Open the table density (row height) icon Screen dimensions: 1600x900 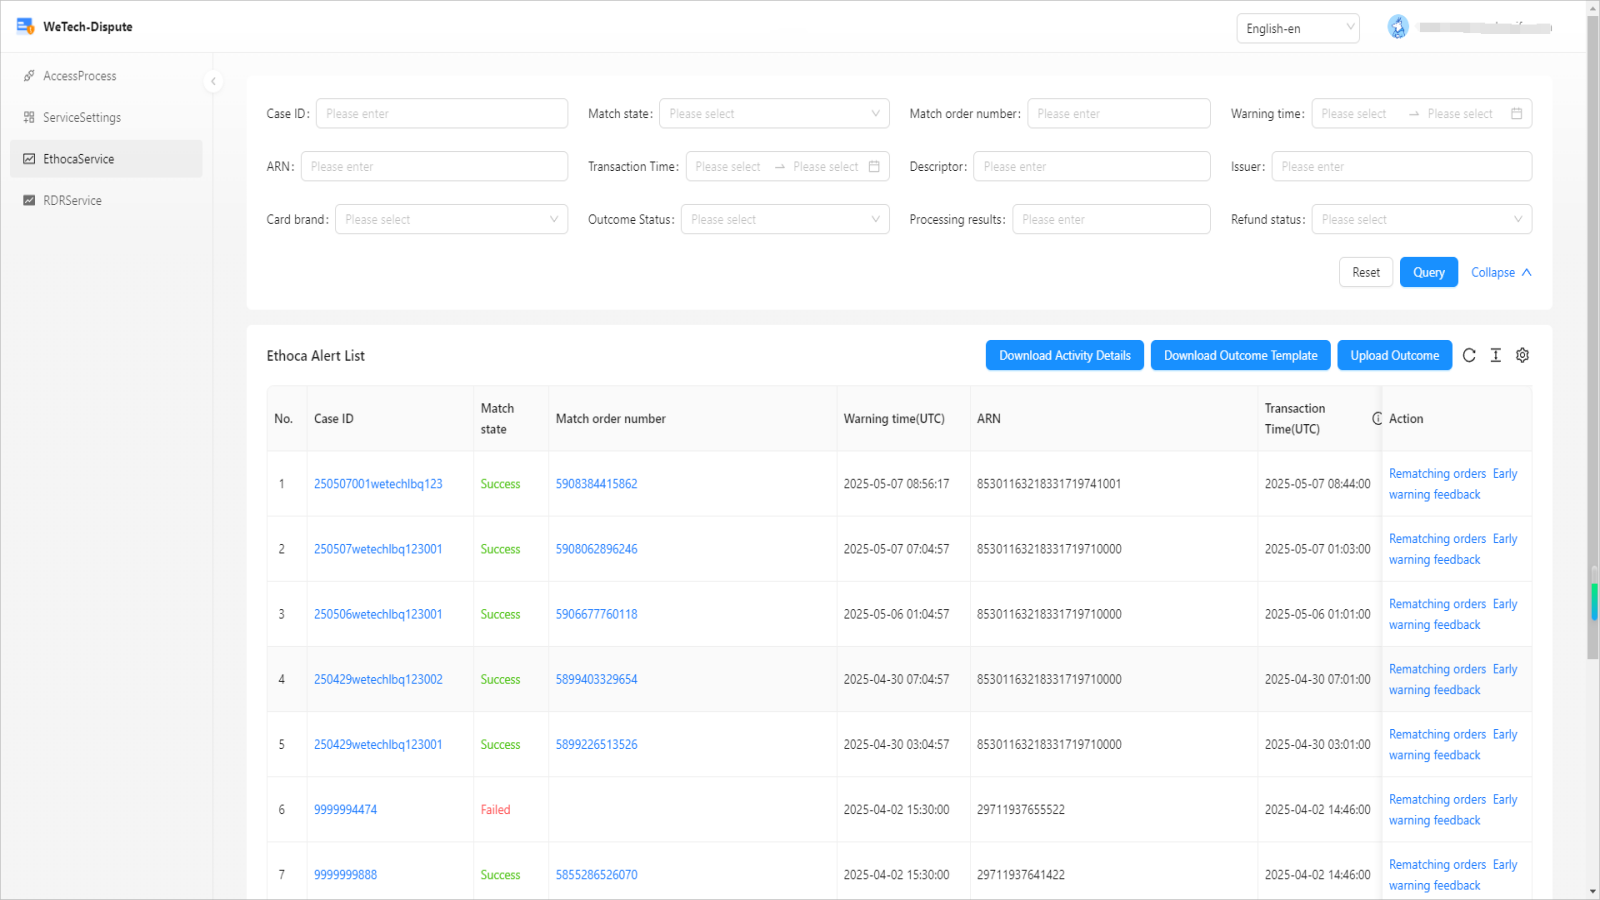[1496, 355]
